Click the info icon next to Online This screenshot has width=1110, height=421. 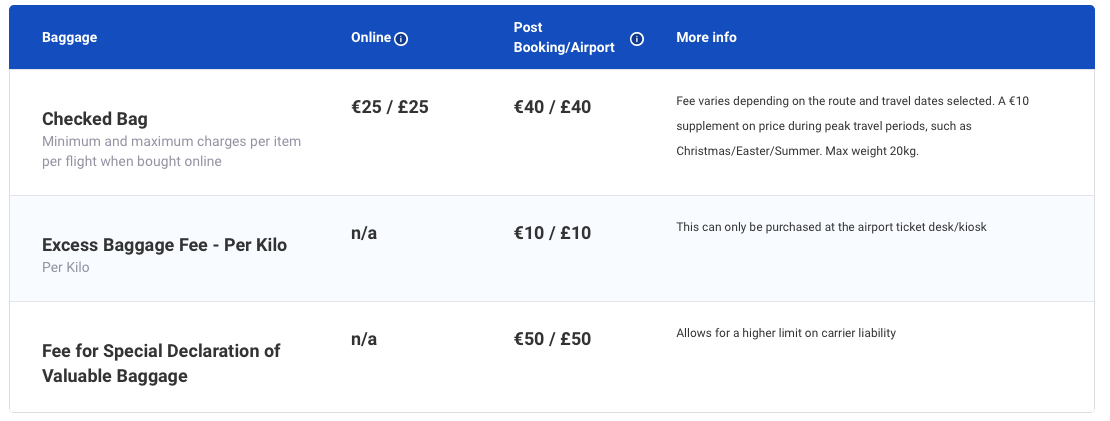(401, 39)
